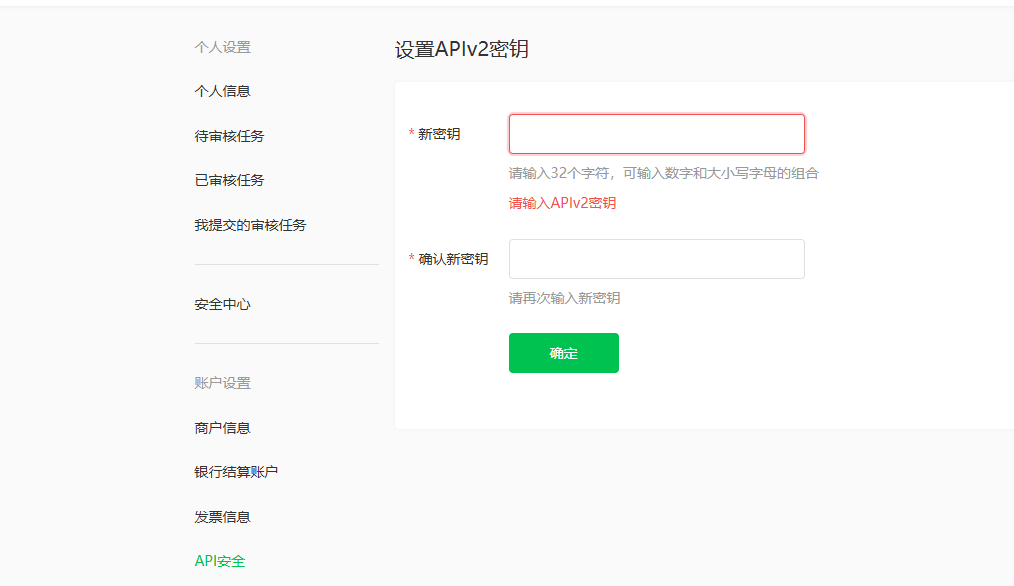Select 已审核任务 from the sidebar
This screenshot has width=1014, height=586.
[229, 180]
